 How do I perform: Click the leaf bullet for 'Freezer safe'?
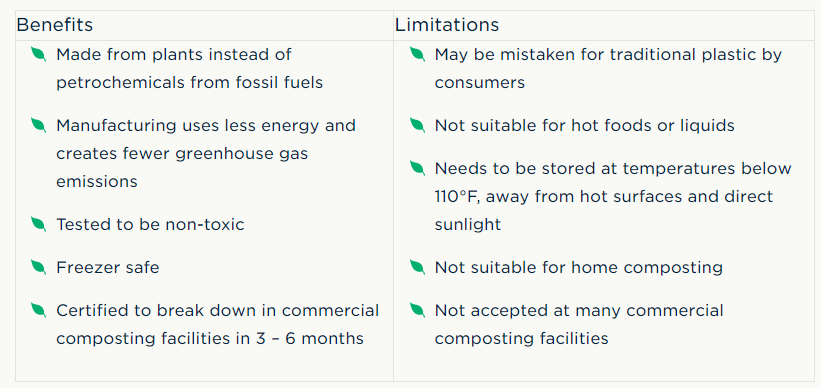point(38,267)
